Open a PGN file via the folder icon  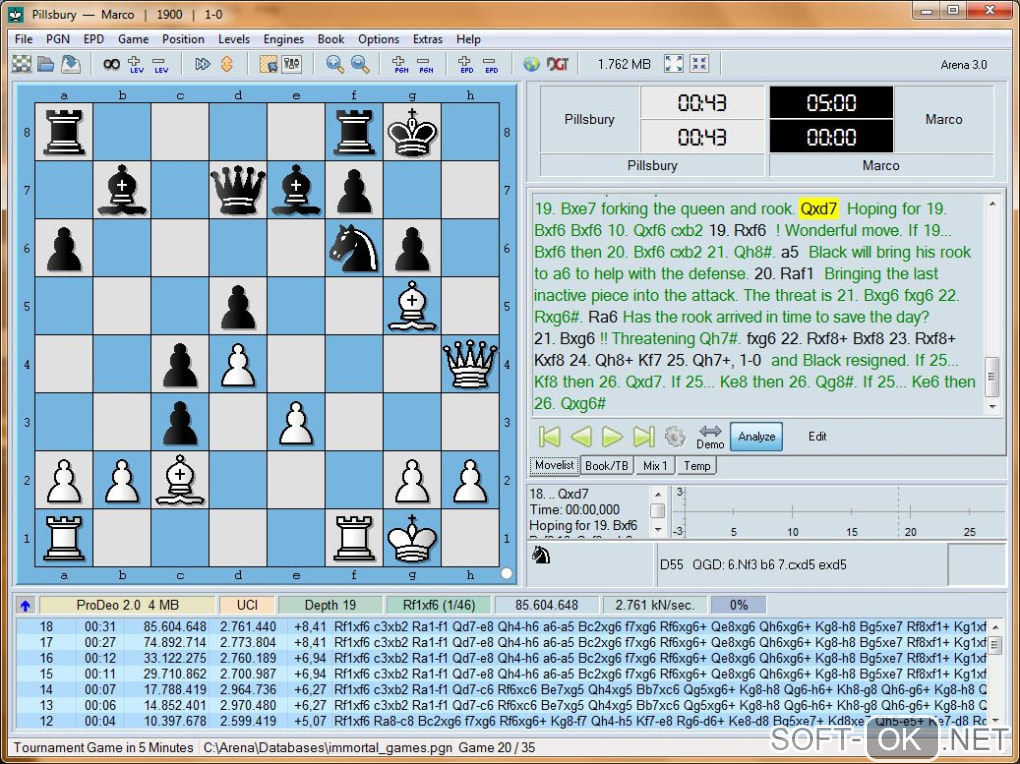point(46,64)
